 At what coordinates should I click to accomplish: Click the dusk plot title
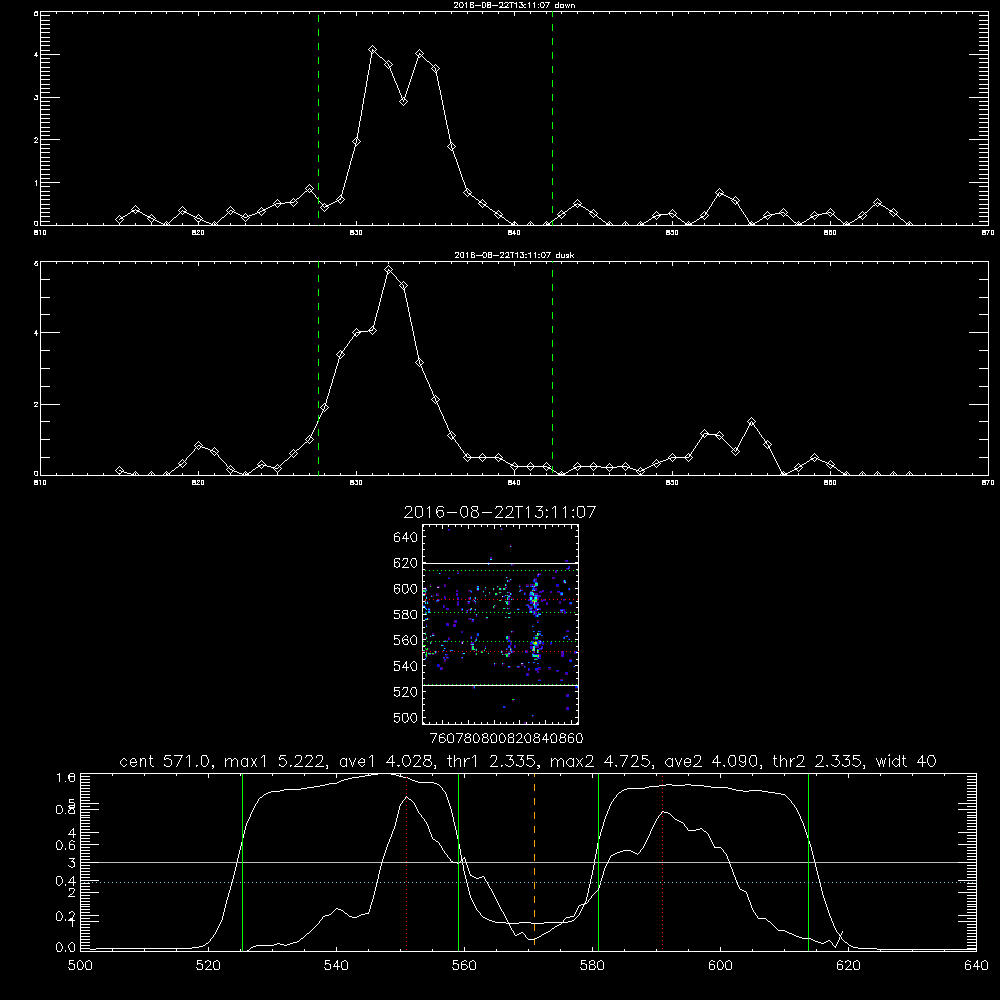[514, 255]
